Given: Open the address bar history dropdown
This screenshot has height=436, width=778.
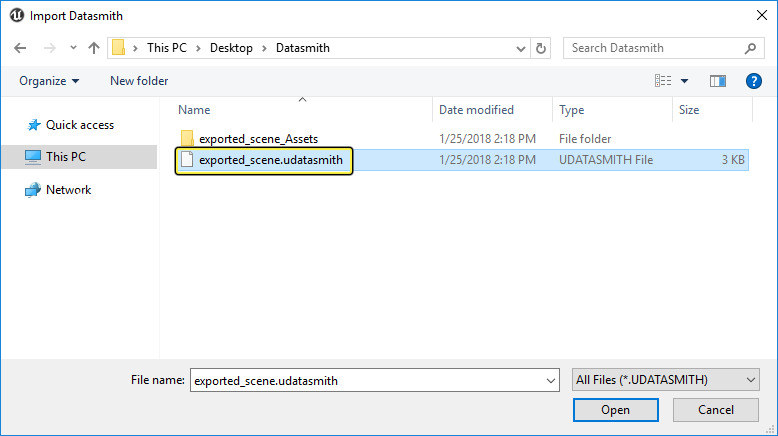Looking at the screenshot, I should [520, 49].
